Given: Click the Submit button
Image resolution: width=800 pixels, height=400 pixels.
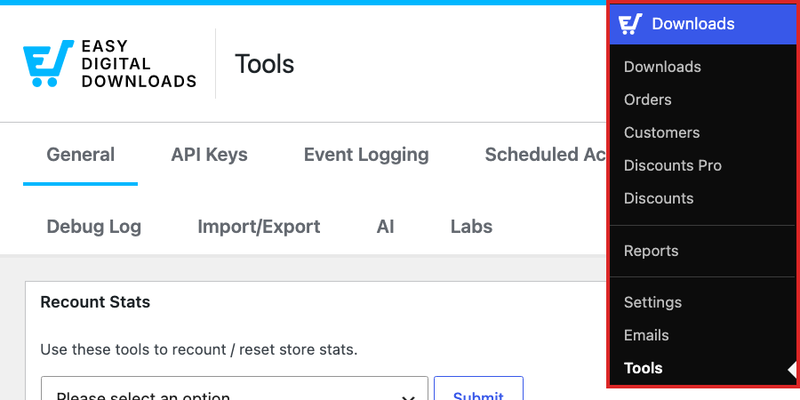Looking at the screenshot, I should 479,389.
